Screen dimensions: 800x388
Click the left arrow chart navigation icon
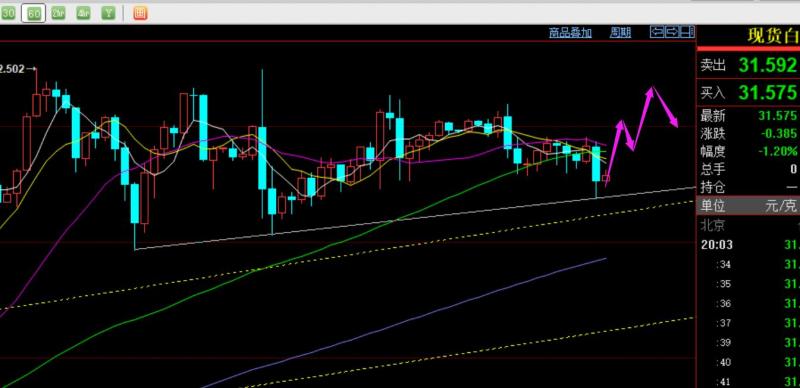point(657,32)
